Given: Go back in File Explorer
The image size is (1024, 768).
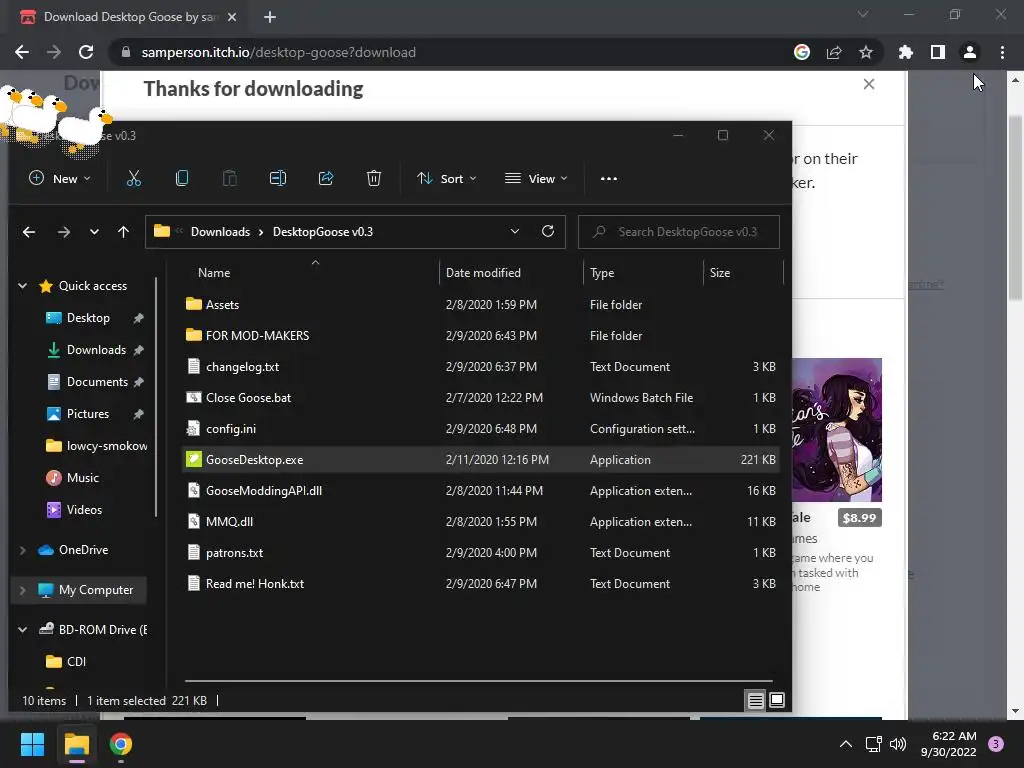Looking at the screenshot, I should click(29, 232).
